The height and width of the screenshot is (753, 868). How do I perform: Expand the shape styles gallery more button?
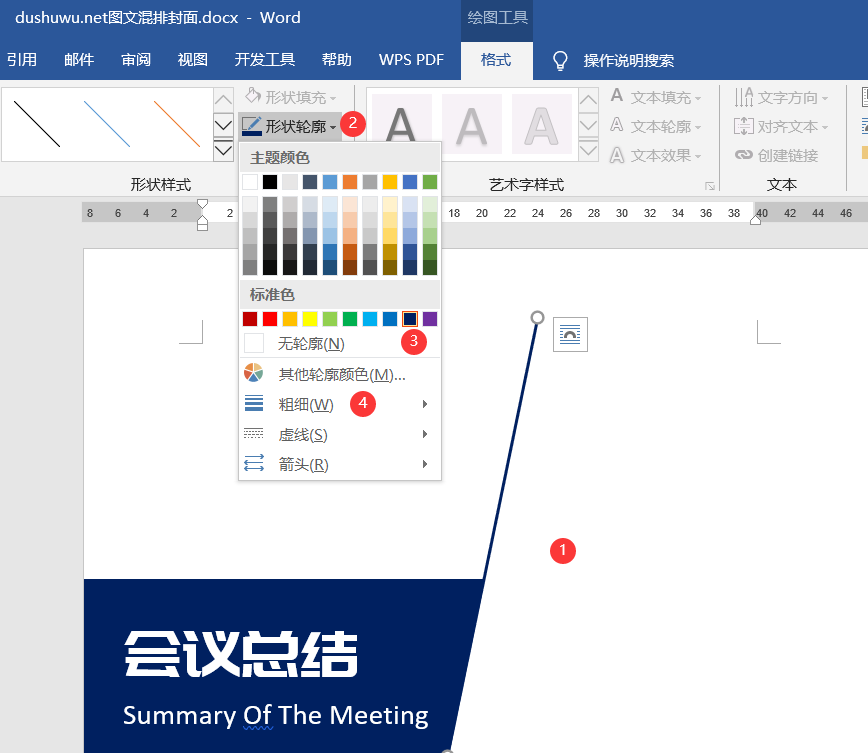tap(223, 150)
